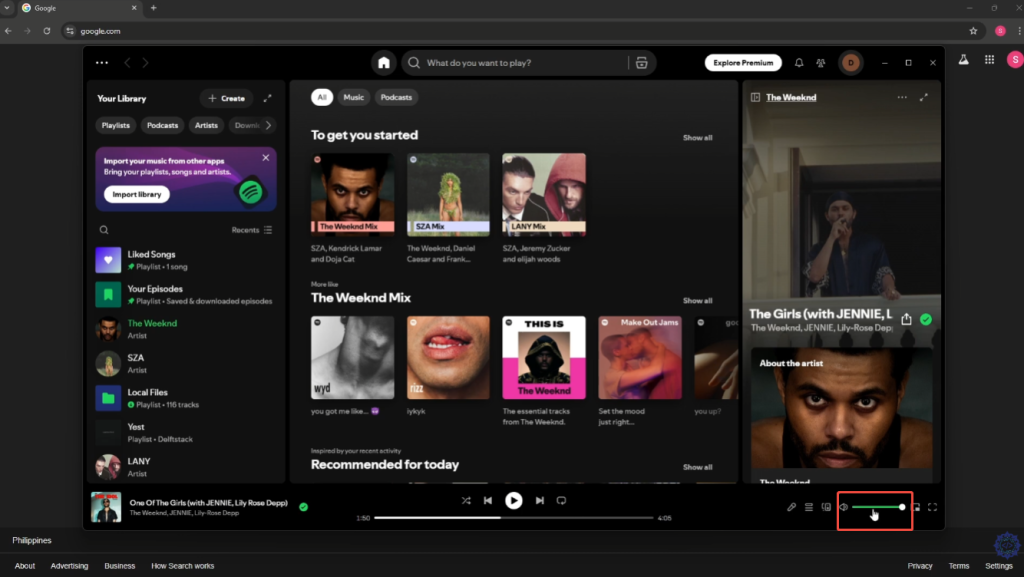
Task: Adjust the volume slider
Action: [877, 507]
